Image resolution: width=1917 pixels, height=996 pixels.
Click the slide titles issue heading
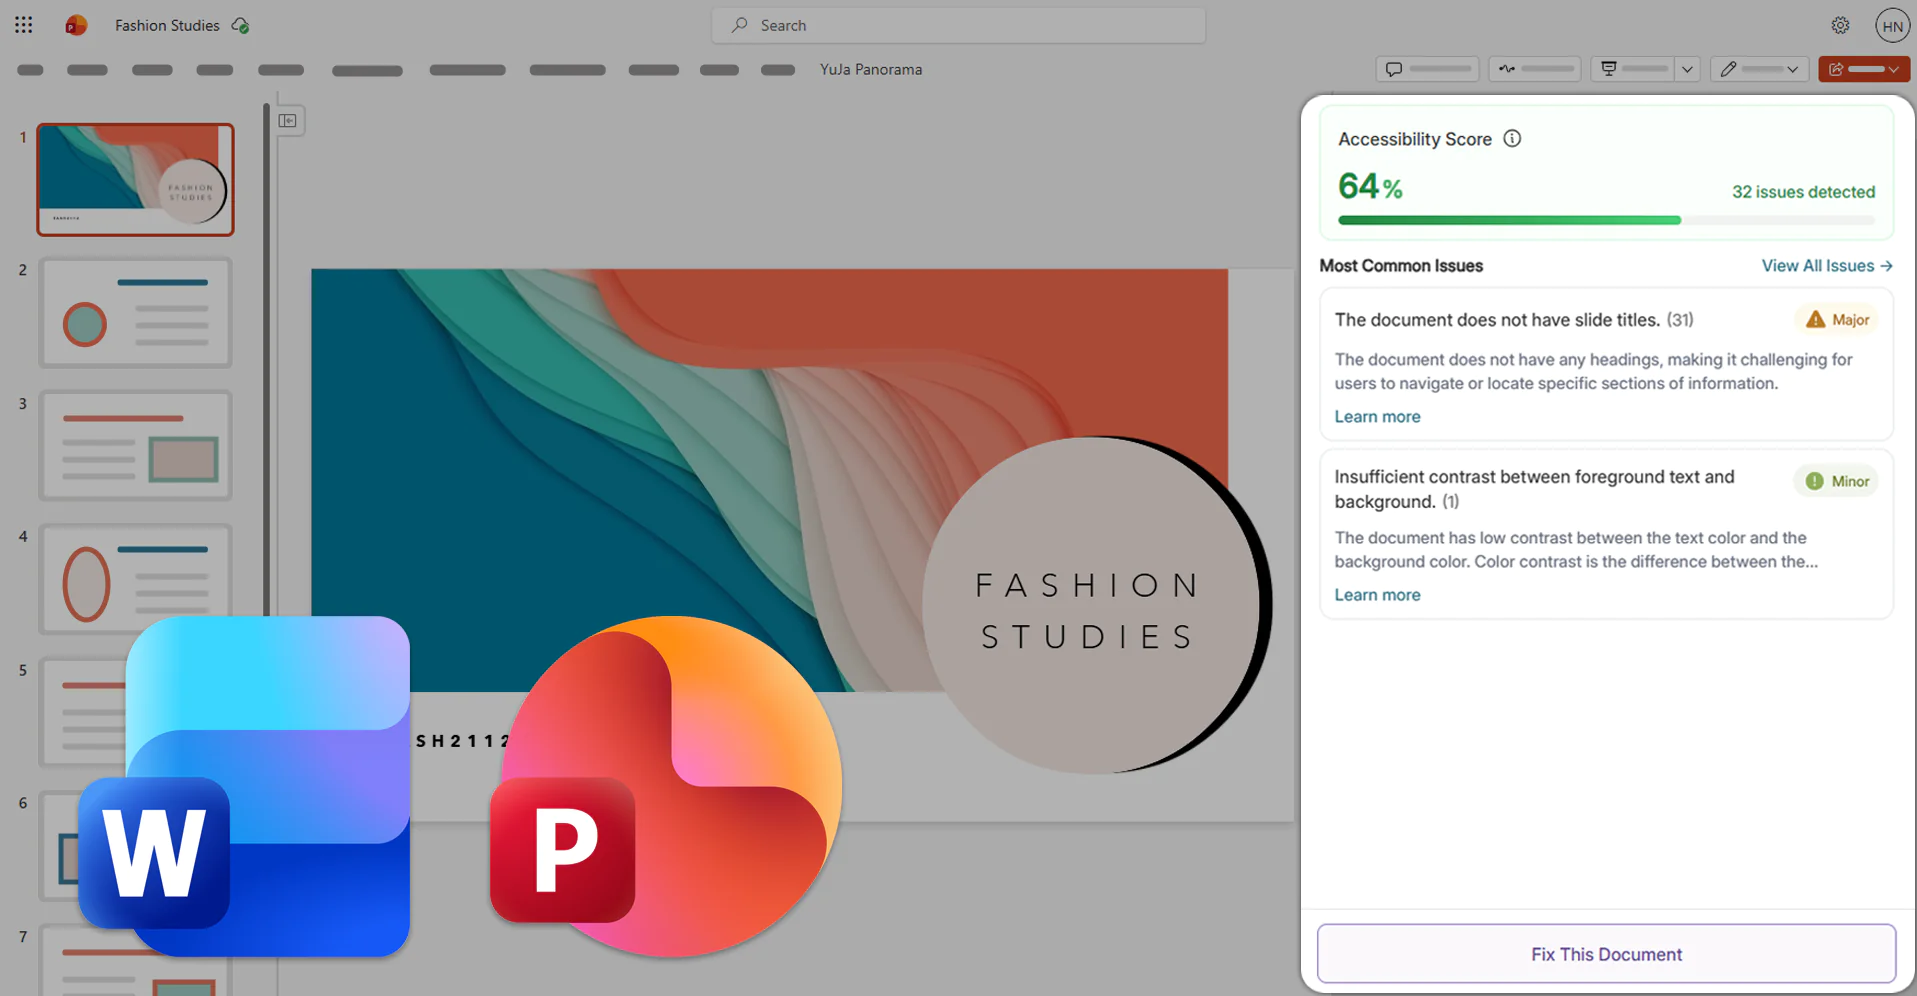point(1514,320)
